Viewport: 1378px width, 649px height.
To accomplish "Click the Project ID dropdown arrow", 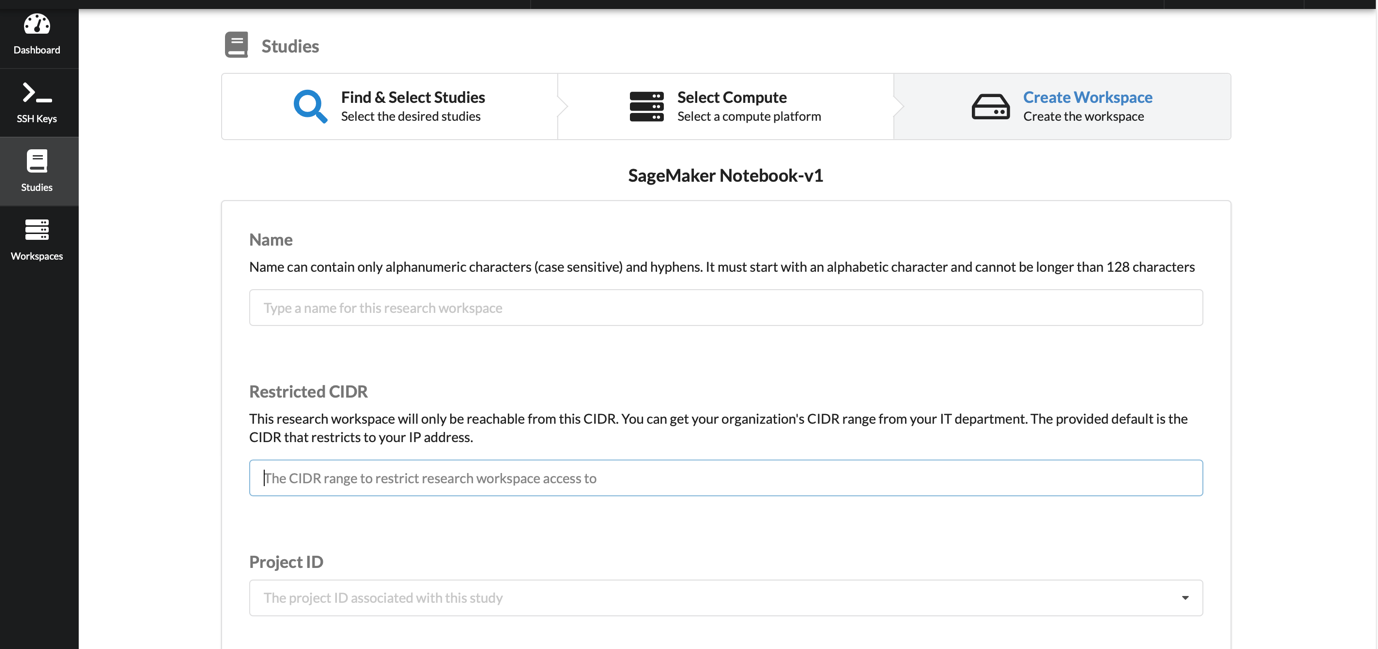I will pyautogui.click(x=1185, y=598).
